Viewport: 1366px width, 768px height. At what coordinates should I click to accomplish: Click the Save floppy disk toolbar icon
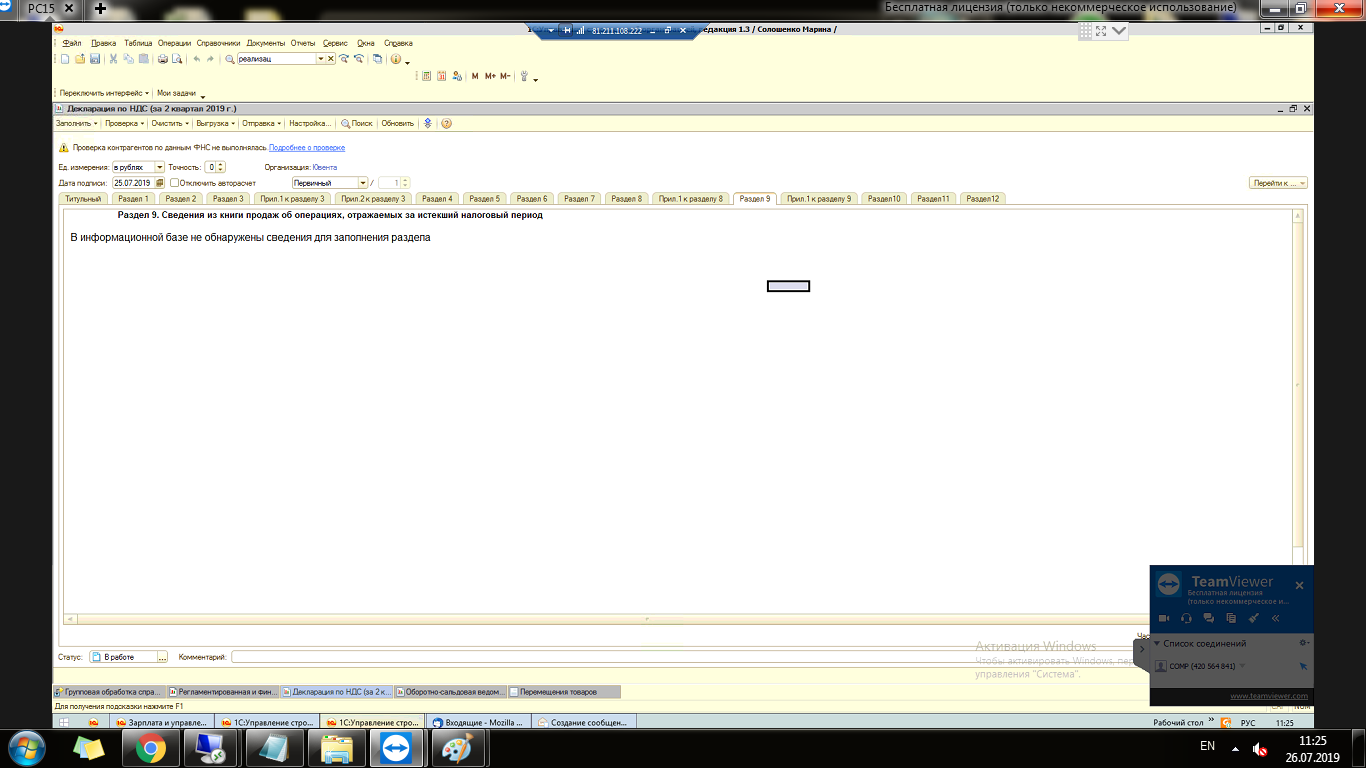click(x=95, y=59)
